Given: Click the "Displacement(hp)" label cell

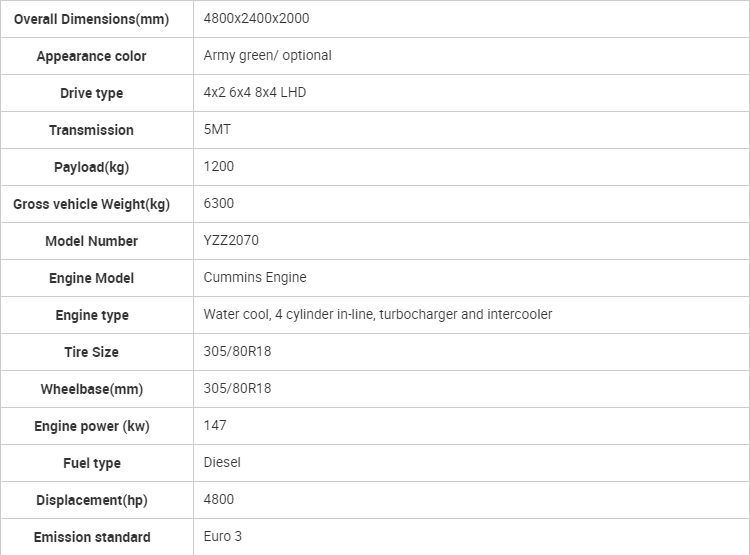Looking at the screenshot, I should [91, 500].
